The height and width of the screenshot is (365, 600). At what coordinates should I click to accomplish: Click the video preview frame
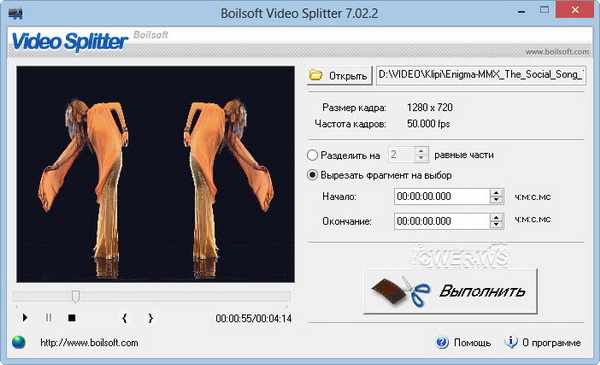(x=155, y=174)
